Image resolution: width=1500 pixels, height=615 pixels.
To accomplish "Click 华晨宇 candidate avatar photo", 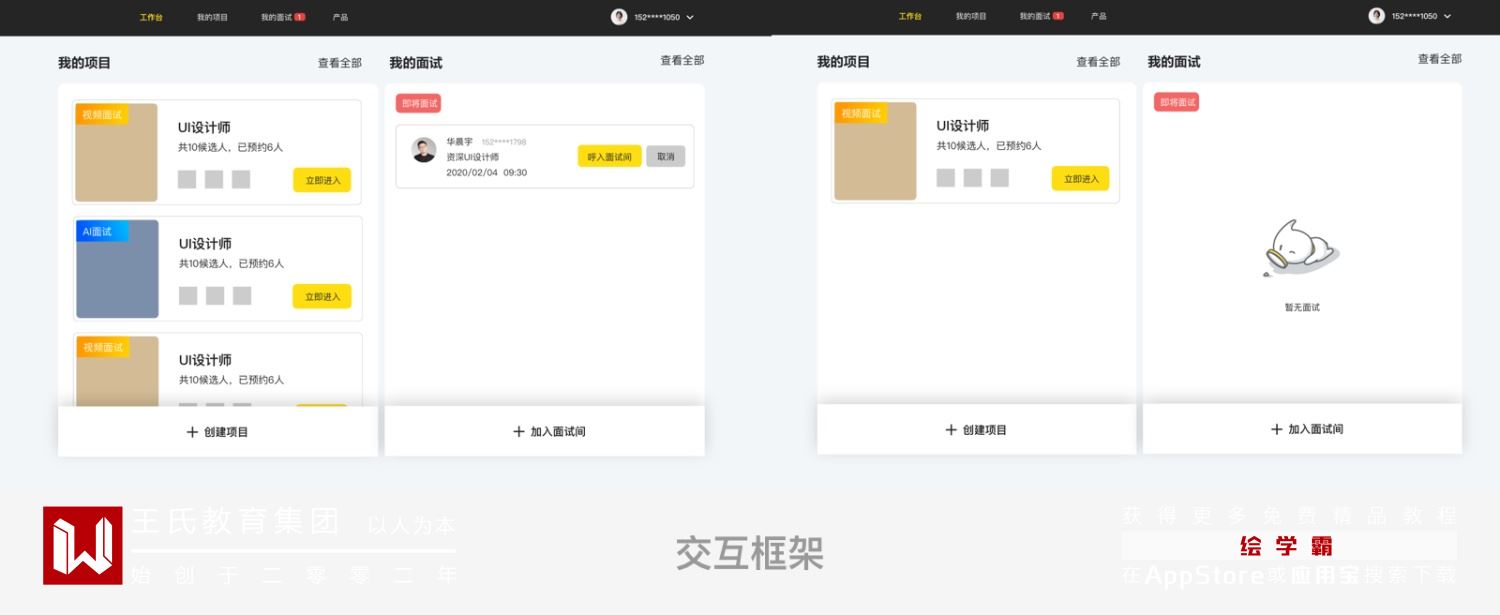I will tap(424, 150).
